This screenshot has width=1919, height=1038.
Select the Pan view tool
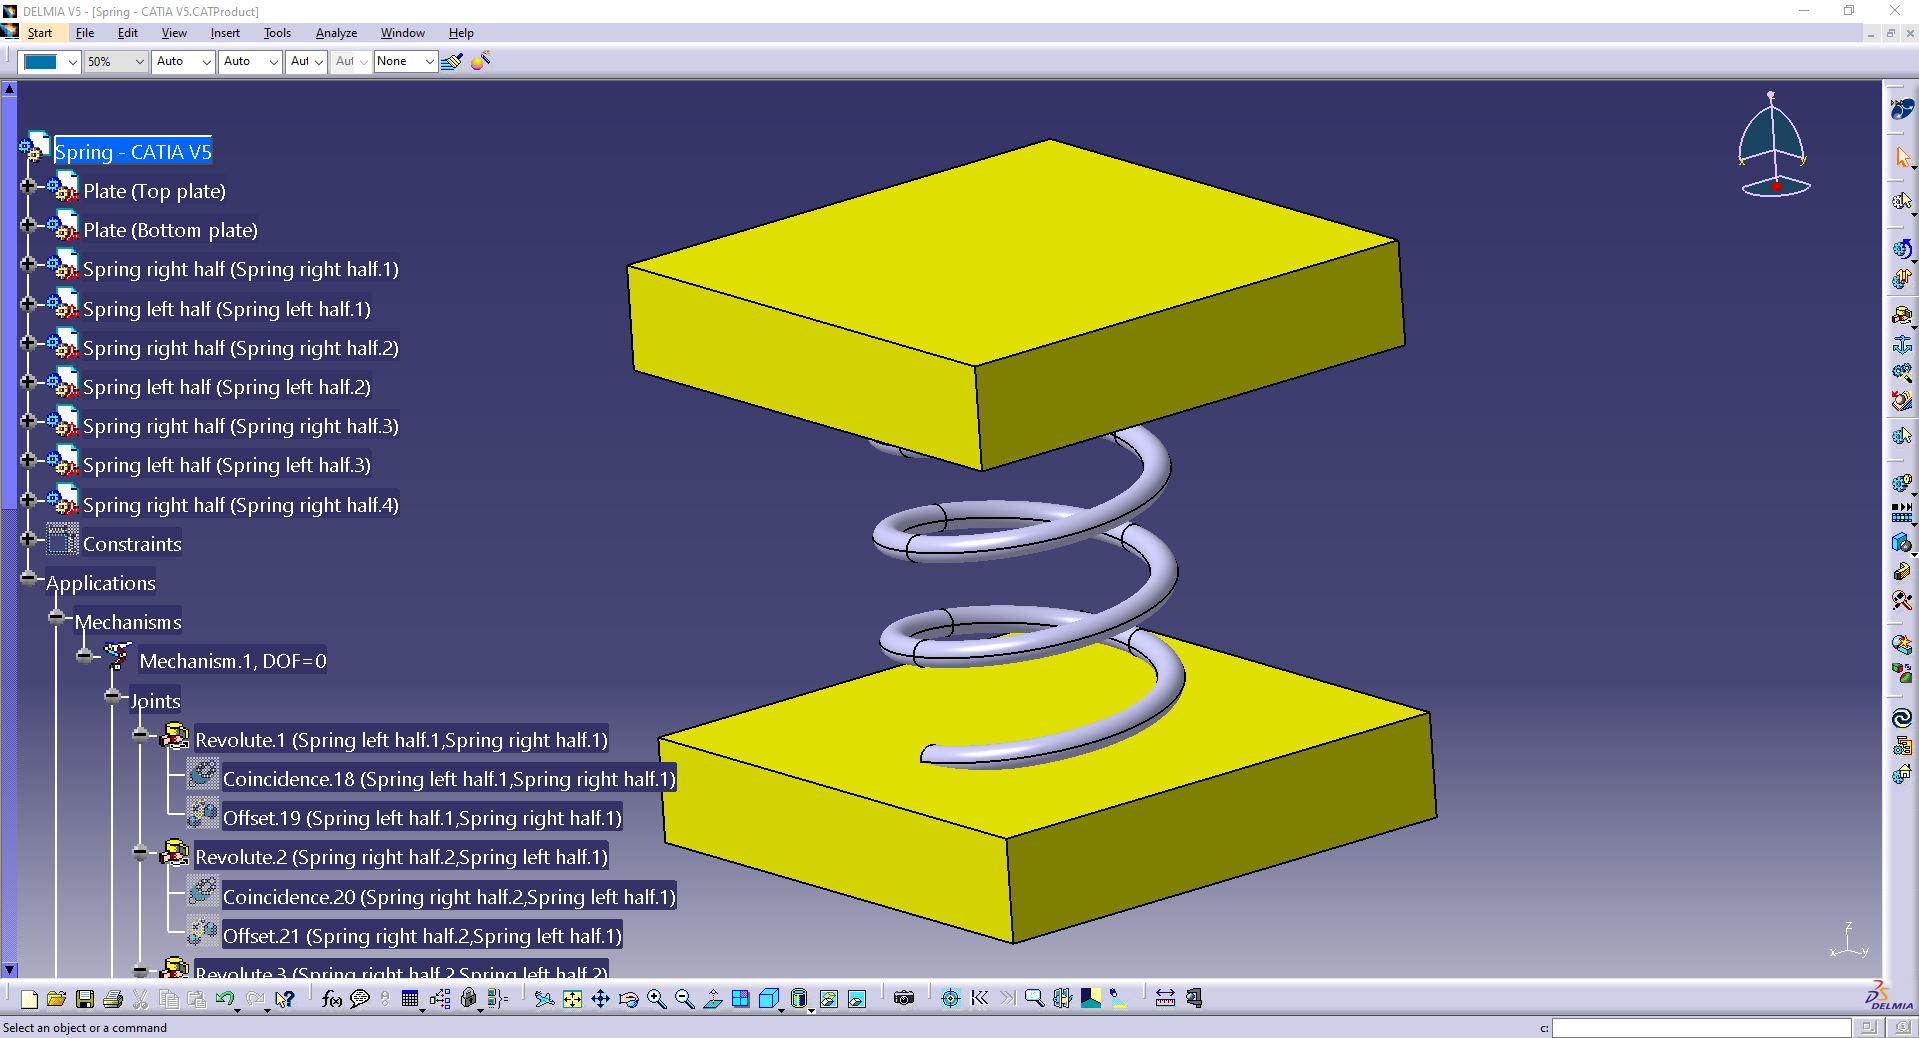tap(600, 998)
